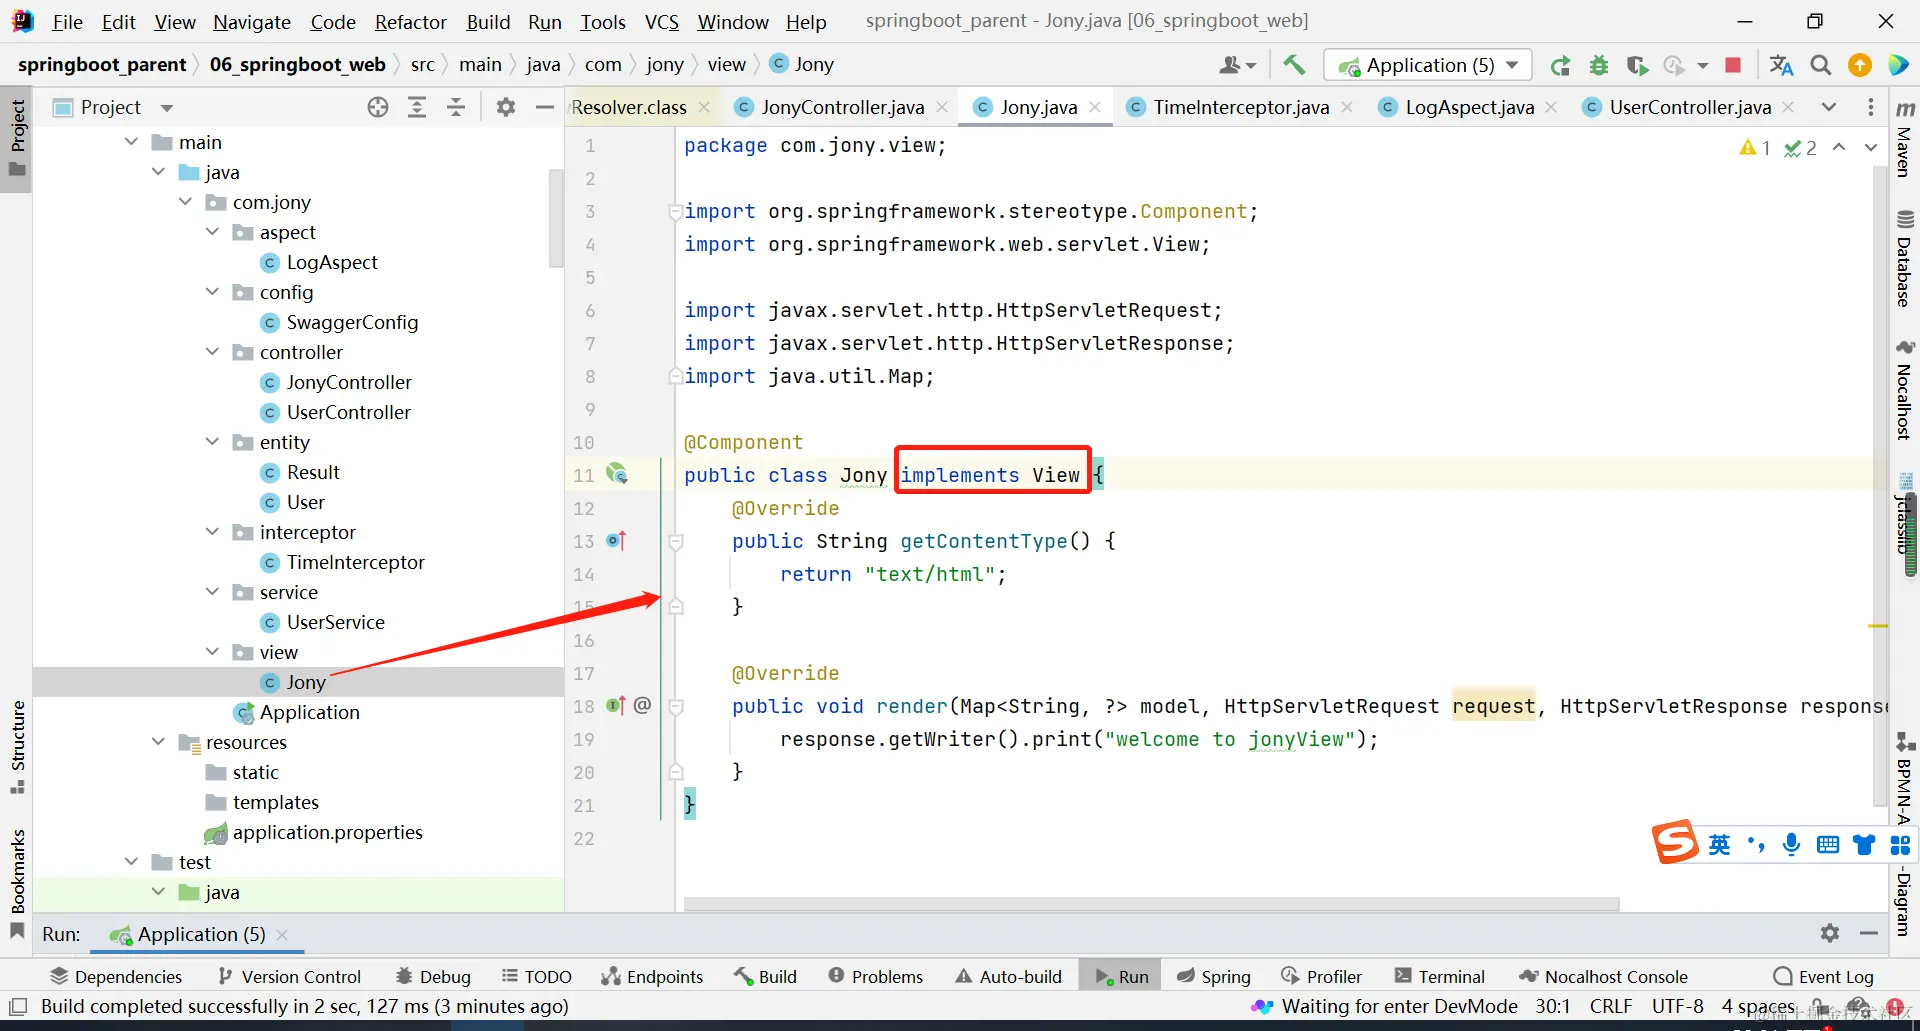
Task: Switch to the LogAspect.java tab
Action: click(x=1469, y=107)
